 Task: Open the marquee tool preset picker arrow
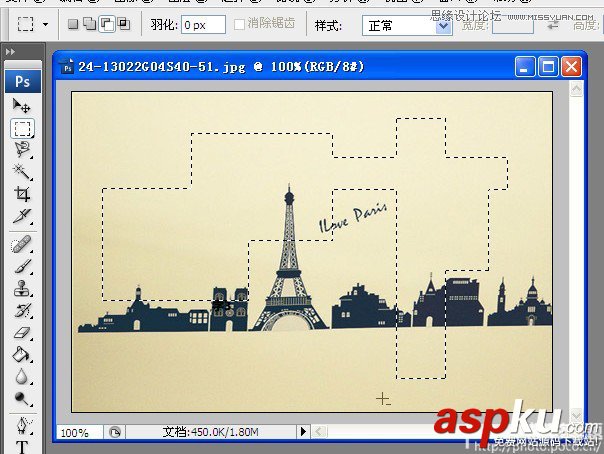[x=45, y=25]
